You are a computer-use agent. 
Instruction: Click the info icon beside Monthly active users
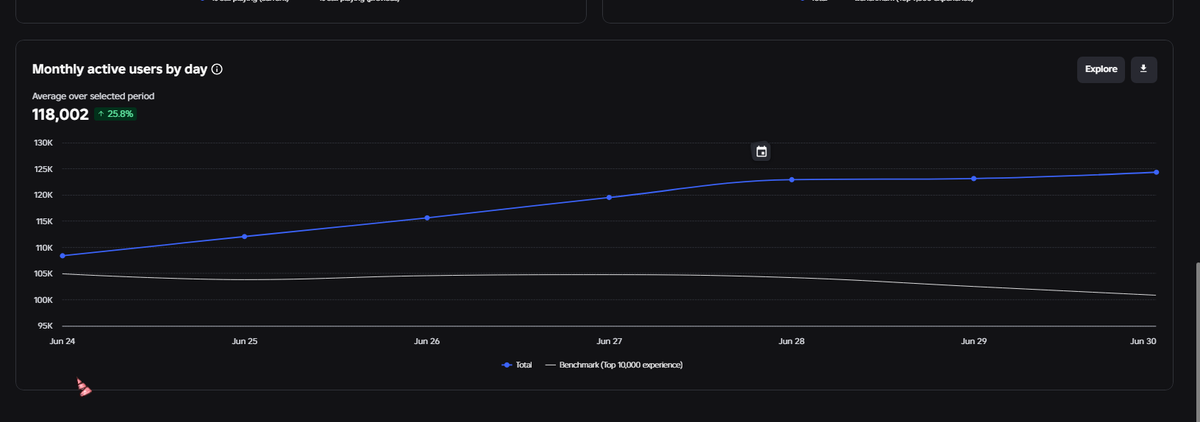pos(217,70)
